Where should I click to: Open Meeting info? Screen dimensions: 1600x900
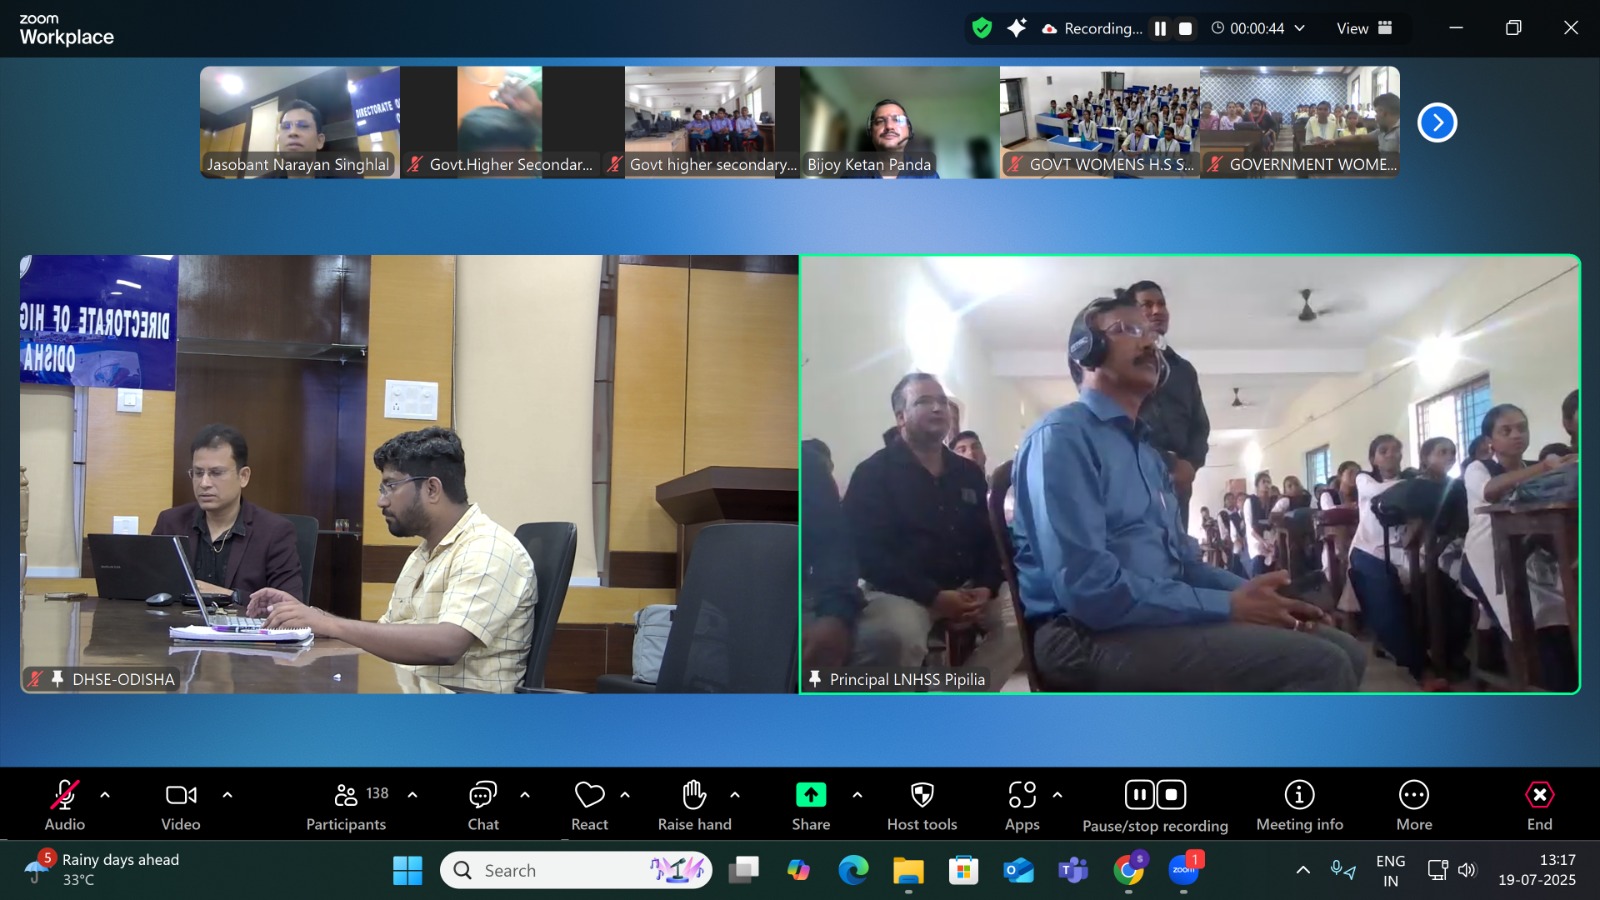(1299, 805)
